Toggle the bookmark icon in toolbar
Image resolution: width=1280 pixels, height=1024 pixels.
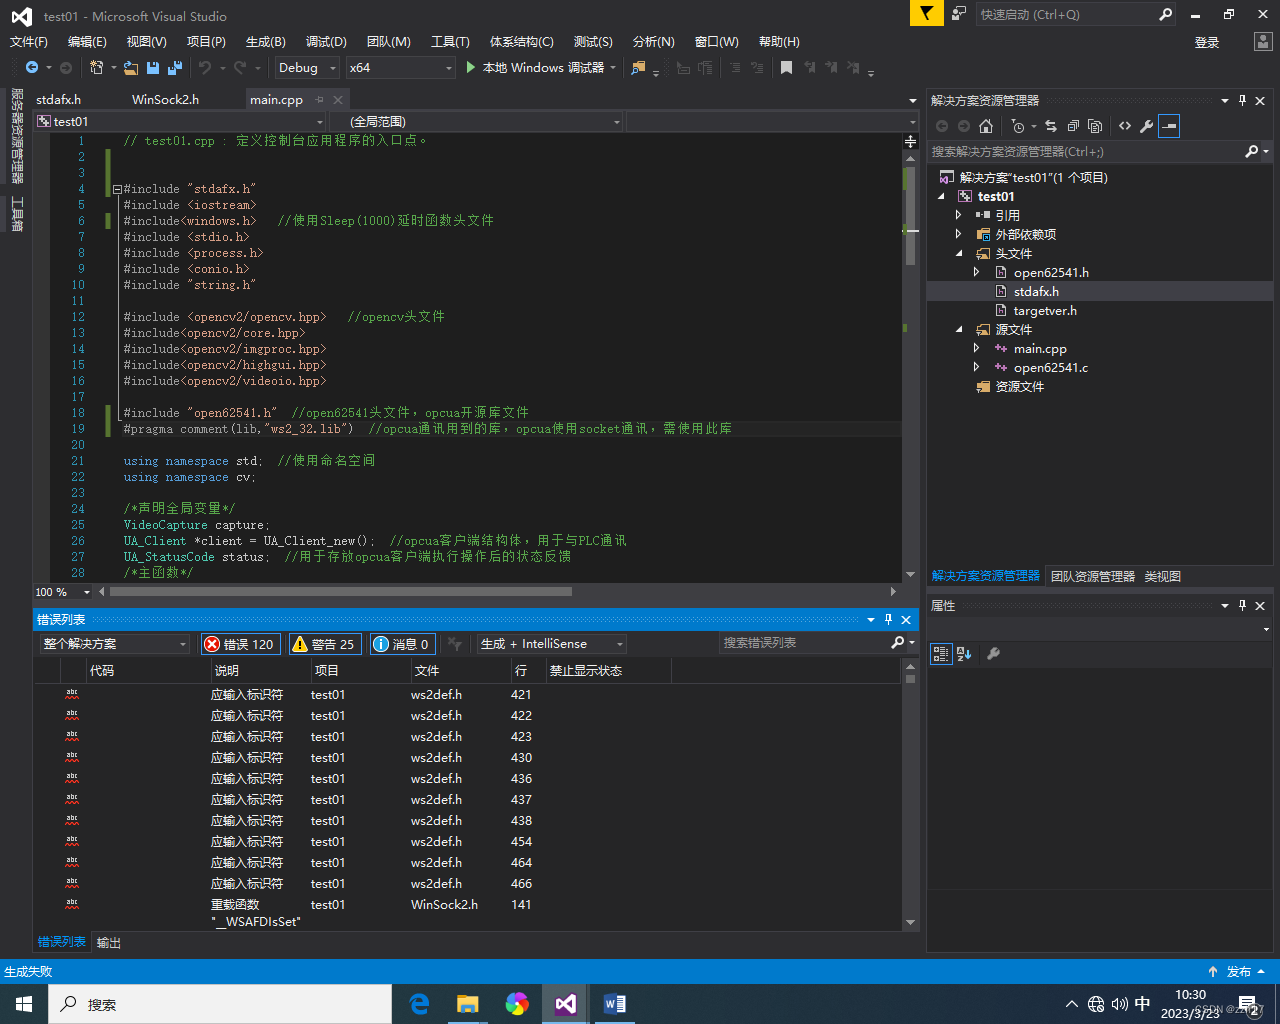(787, 67)
